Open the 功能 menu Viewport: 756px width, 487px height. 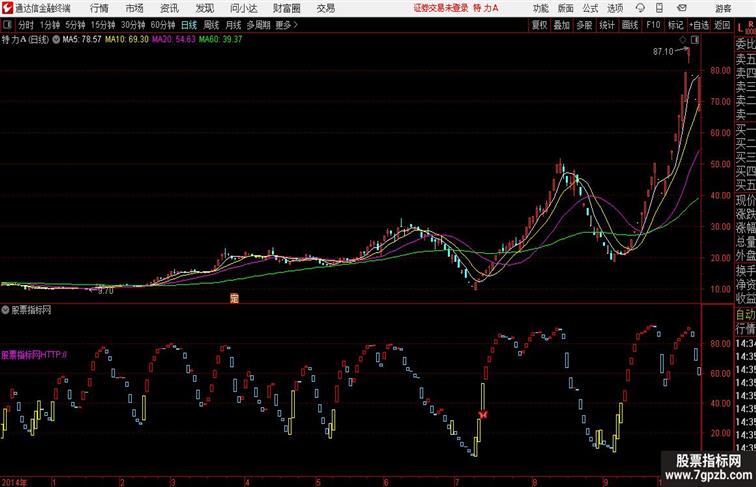(x=540, y=8)
